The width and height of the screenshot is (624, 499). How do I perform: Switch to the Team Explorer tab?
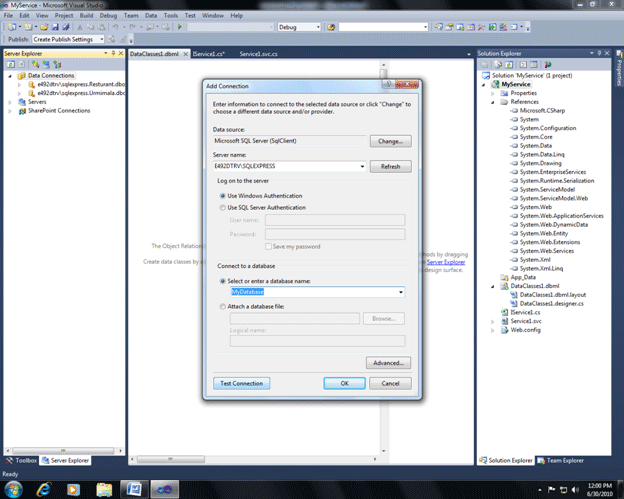[560, 460]
